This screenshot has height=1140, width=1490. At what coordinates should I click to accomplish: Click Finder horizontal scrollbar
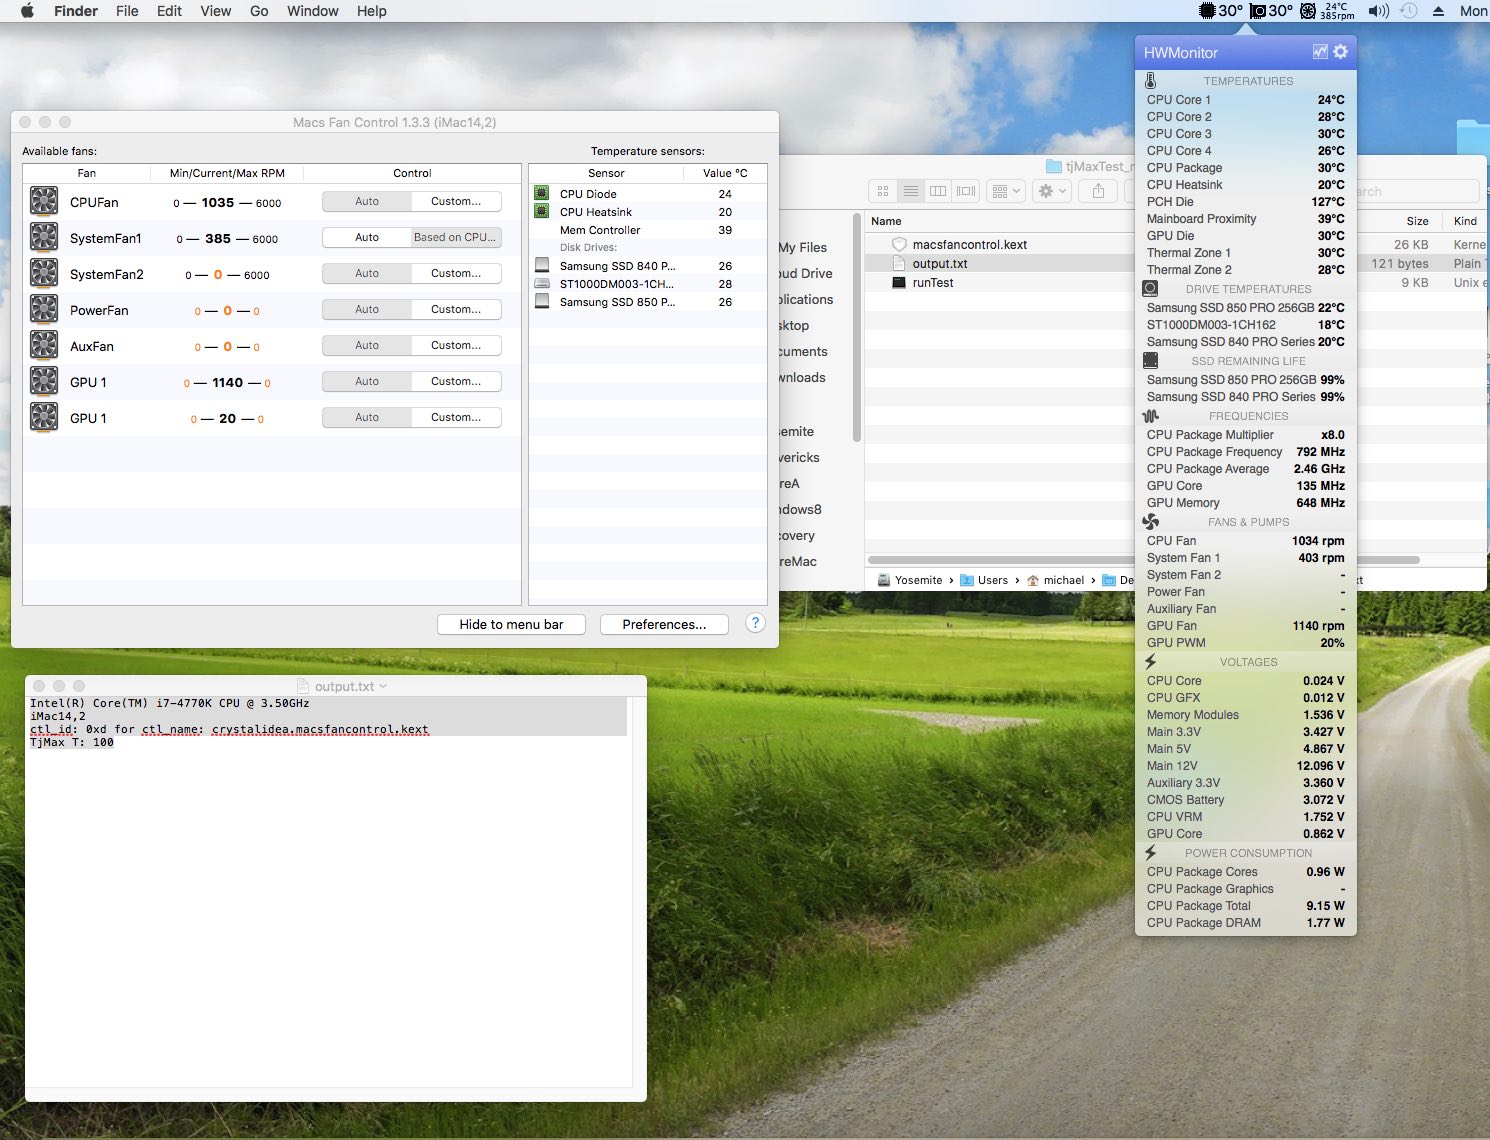point(1143,560)
